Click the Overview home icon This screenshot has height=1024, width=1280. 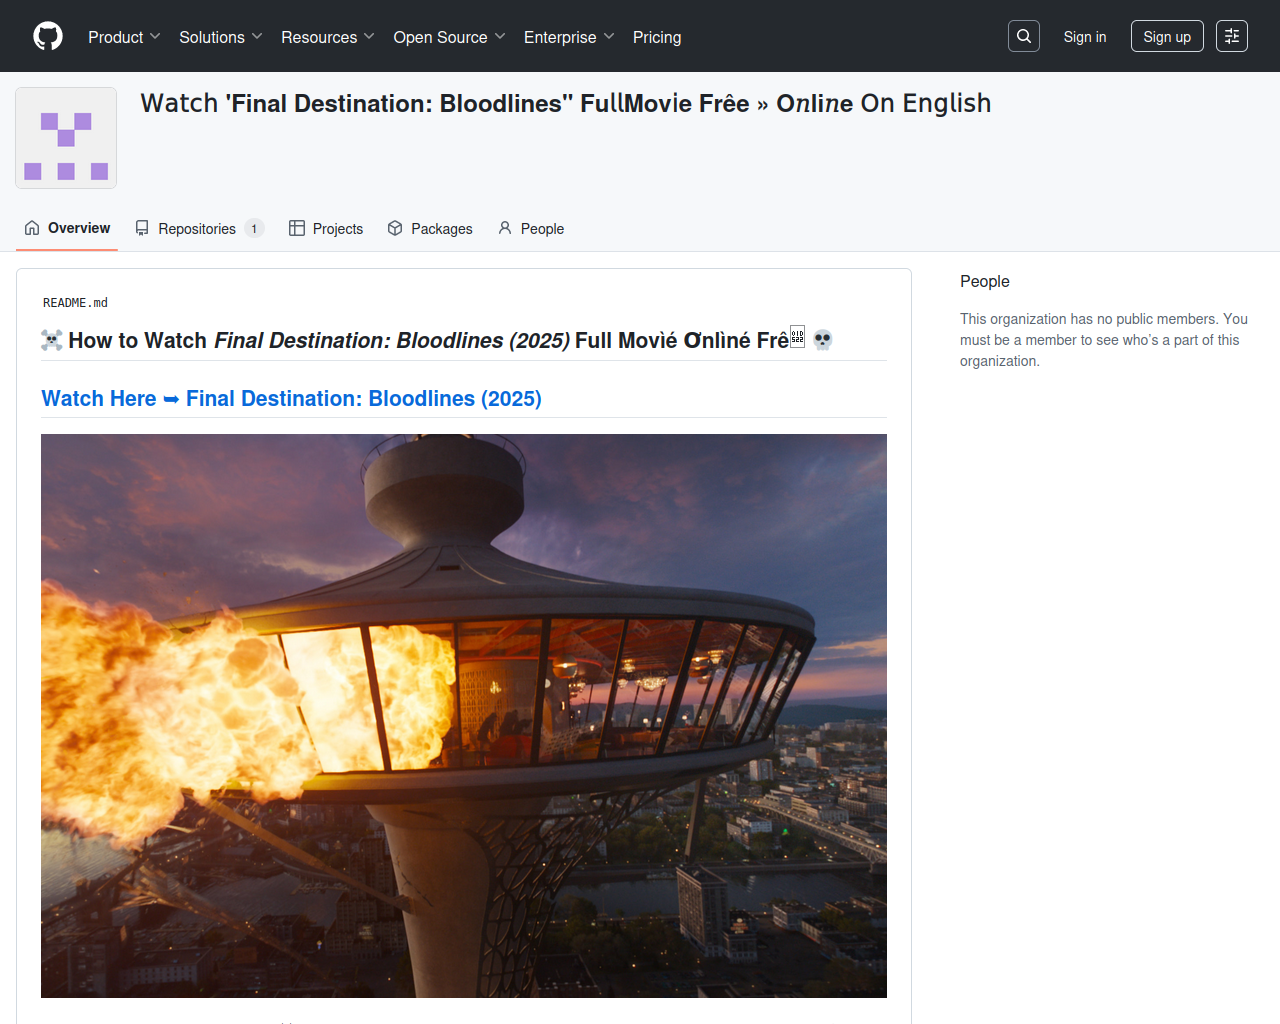coord(32,228)
